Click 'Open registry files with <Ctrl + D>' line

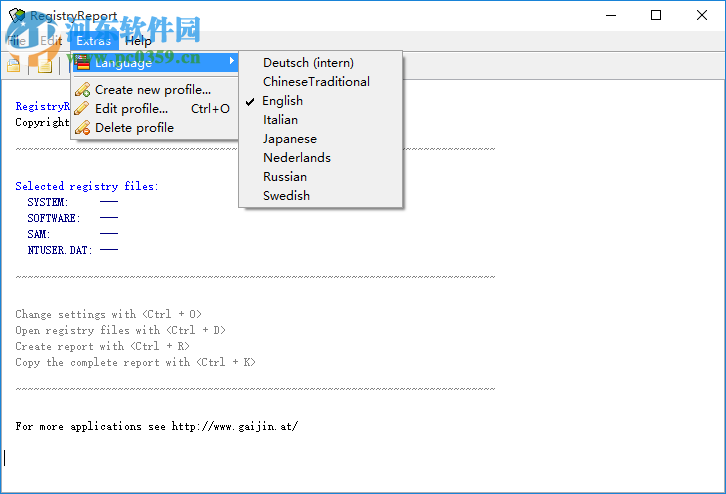pos(120,331)
